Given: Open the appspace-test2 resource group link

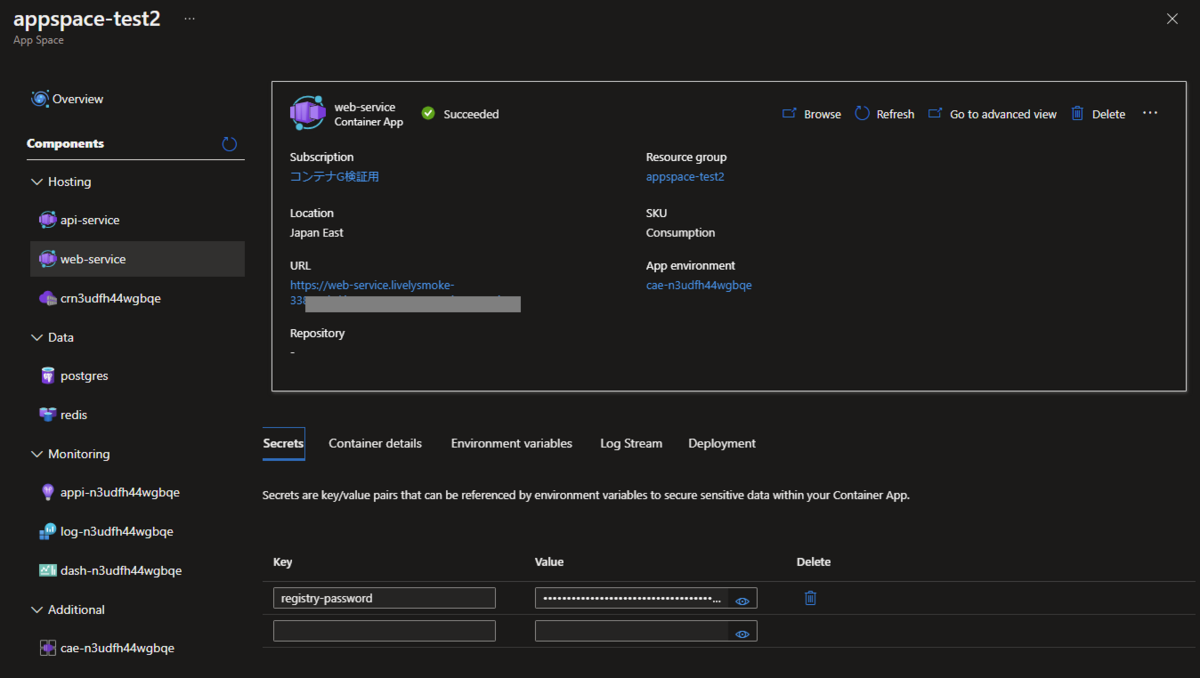Looking at the screenshot, I should pyautogui.click(x=685, y=177).
